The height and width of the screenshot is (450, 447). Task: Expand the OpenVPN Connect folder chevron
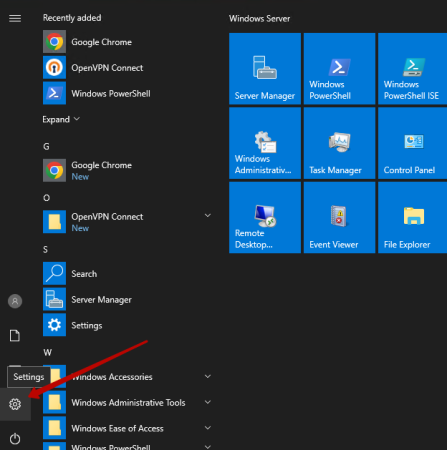click(208, 216)
